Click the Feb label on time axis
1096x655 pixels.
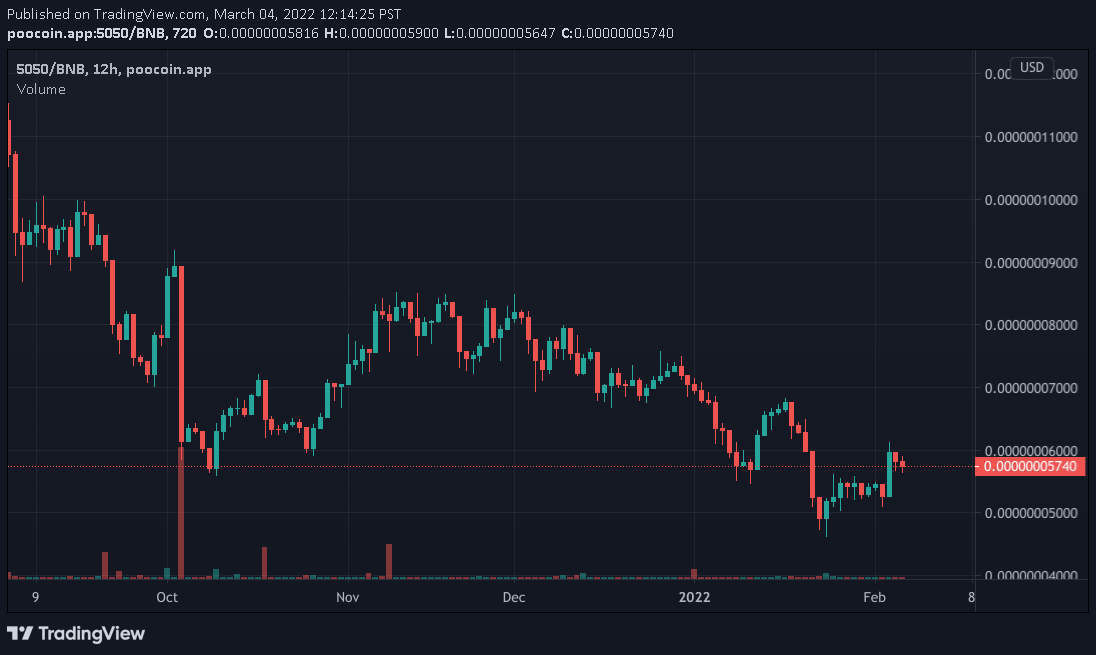pyautogui.click(x=874, y=597)
